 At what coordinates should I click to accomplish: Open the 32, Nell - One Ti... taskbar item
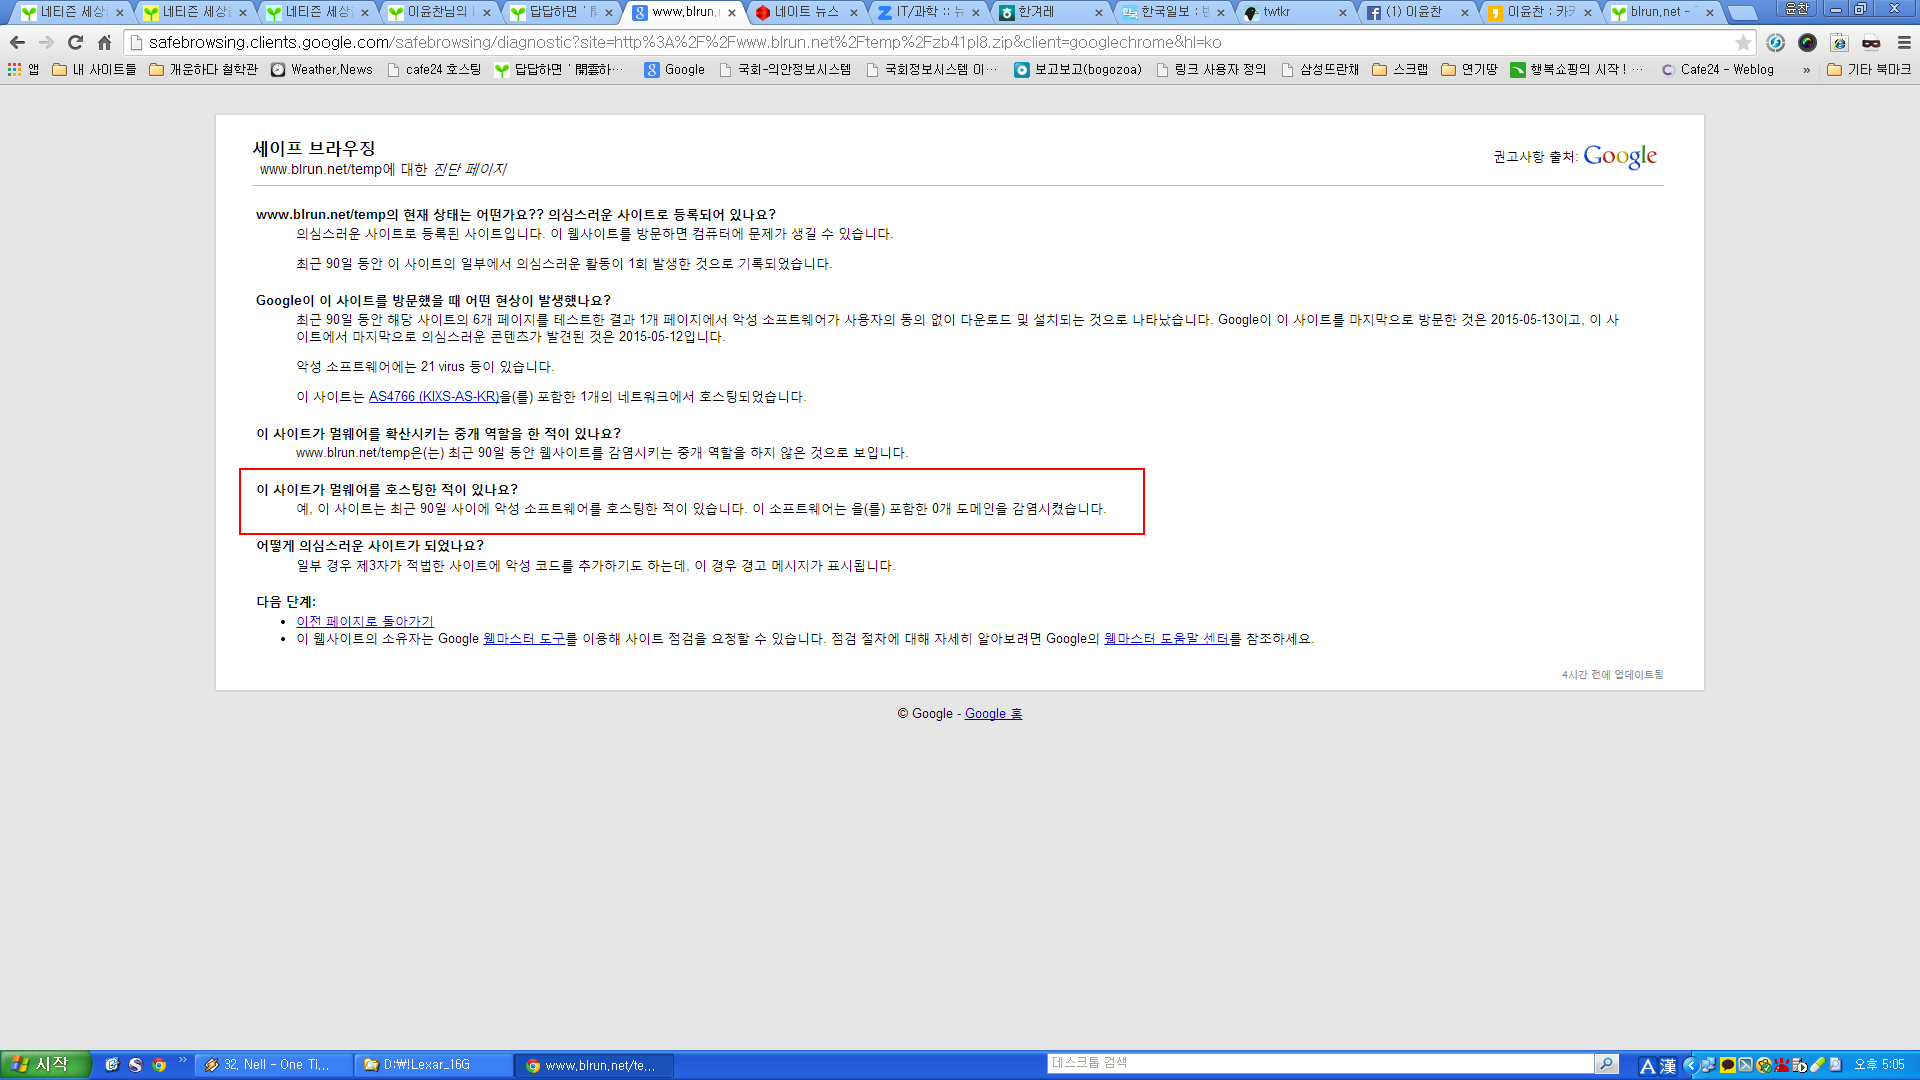tap(274, 1065)
